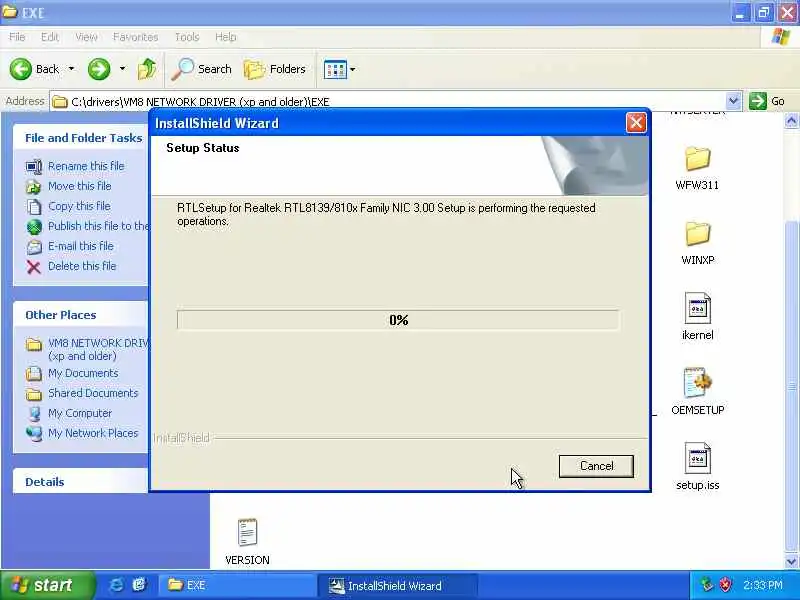This screenshot has width=800, height=600.
Task: Open the Back history dropdown arrow
Action: click(x=71, y=69)
